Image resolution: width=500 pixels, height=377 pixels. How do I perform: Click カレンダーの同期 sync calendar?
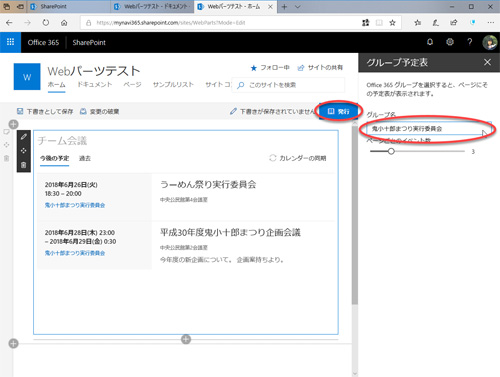(298, 158)
